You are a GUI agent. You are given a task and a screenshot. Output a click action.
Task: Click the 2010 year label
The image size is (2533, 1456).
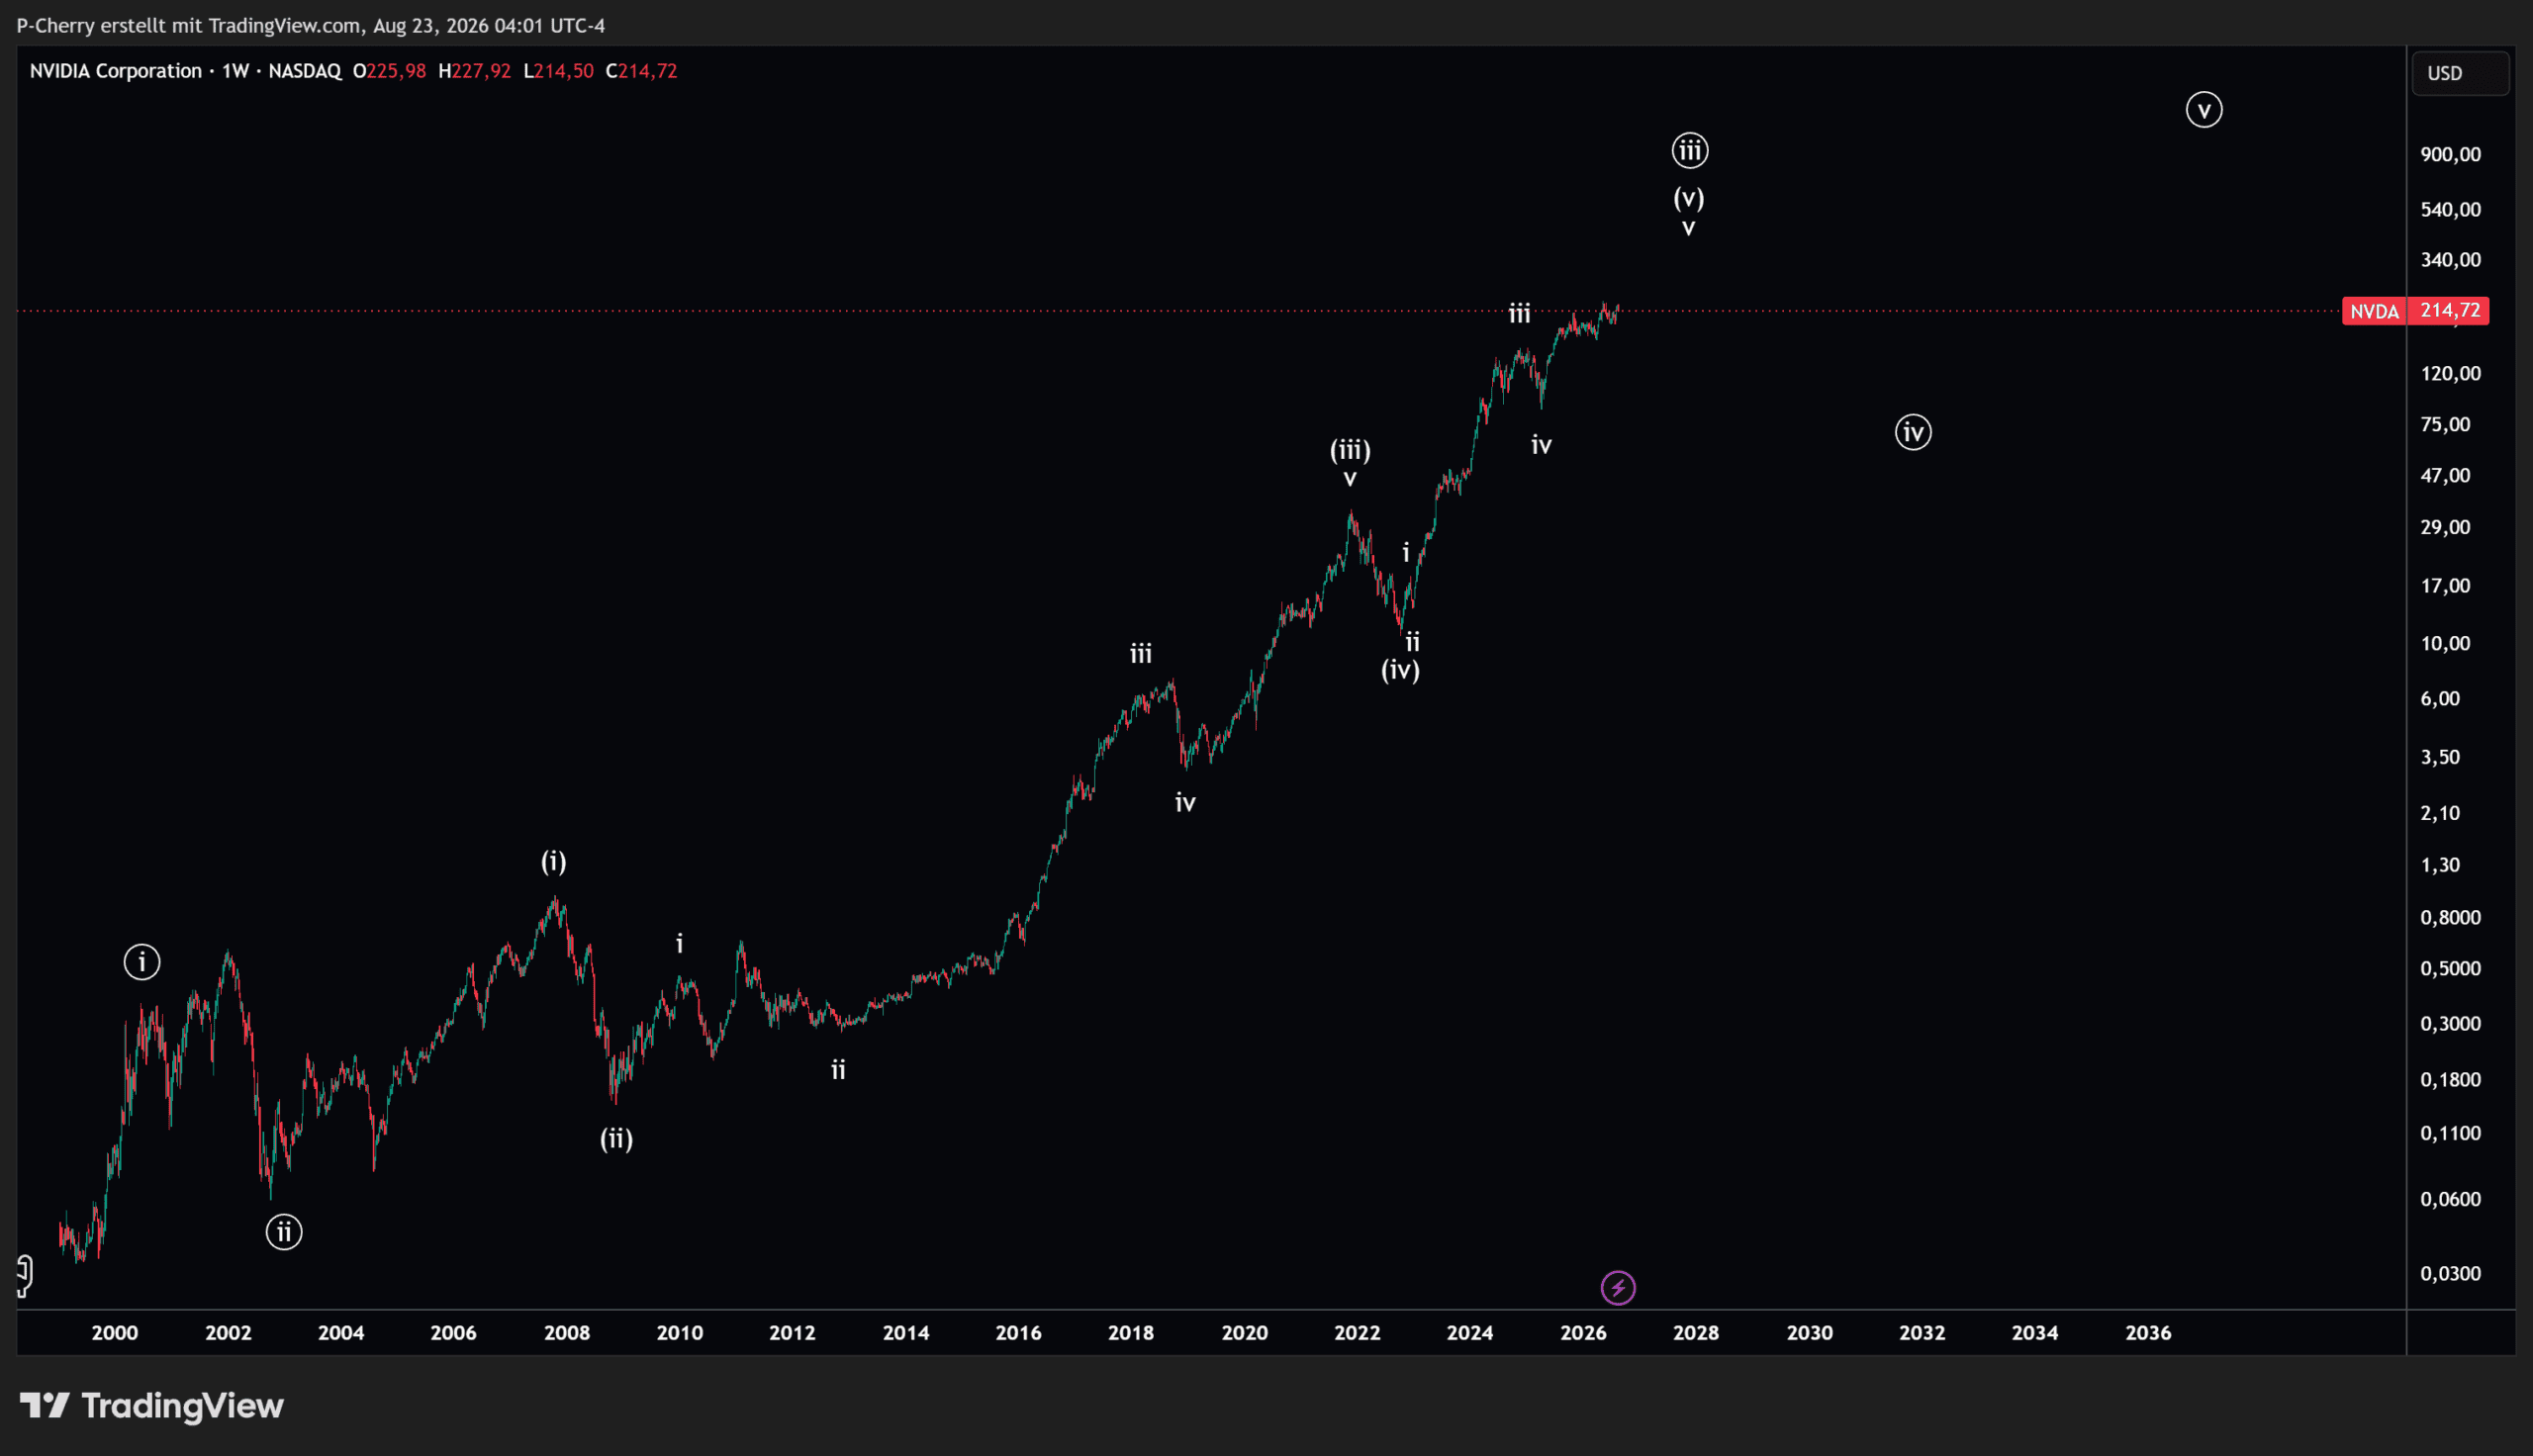point(680,1333)
